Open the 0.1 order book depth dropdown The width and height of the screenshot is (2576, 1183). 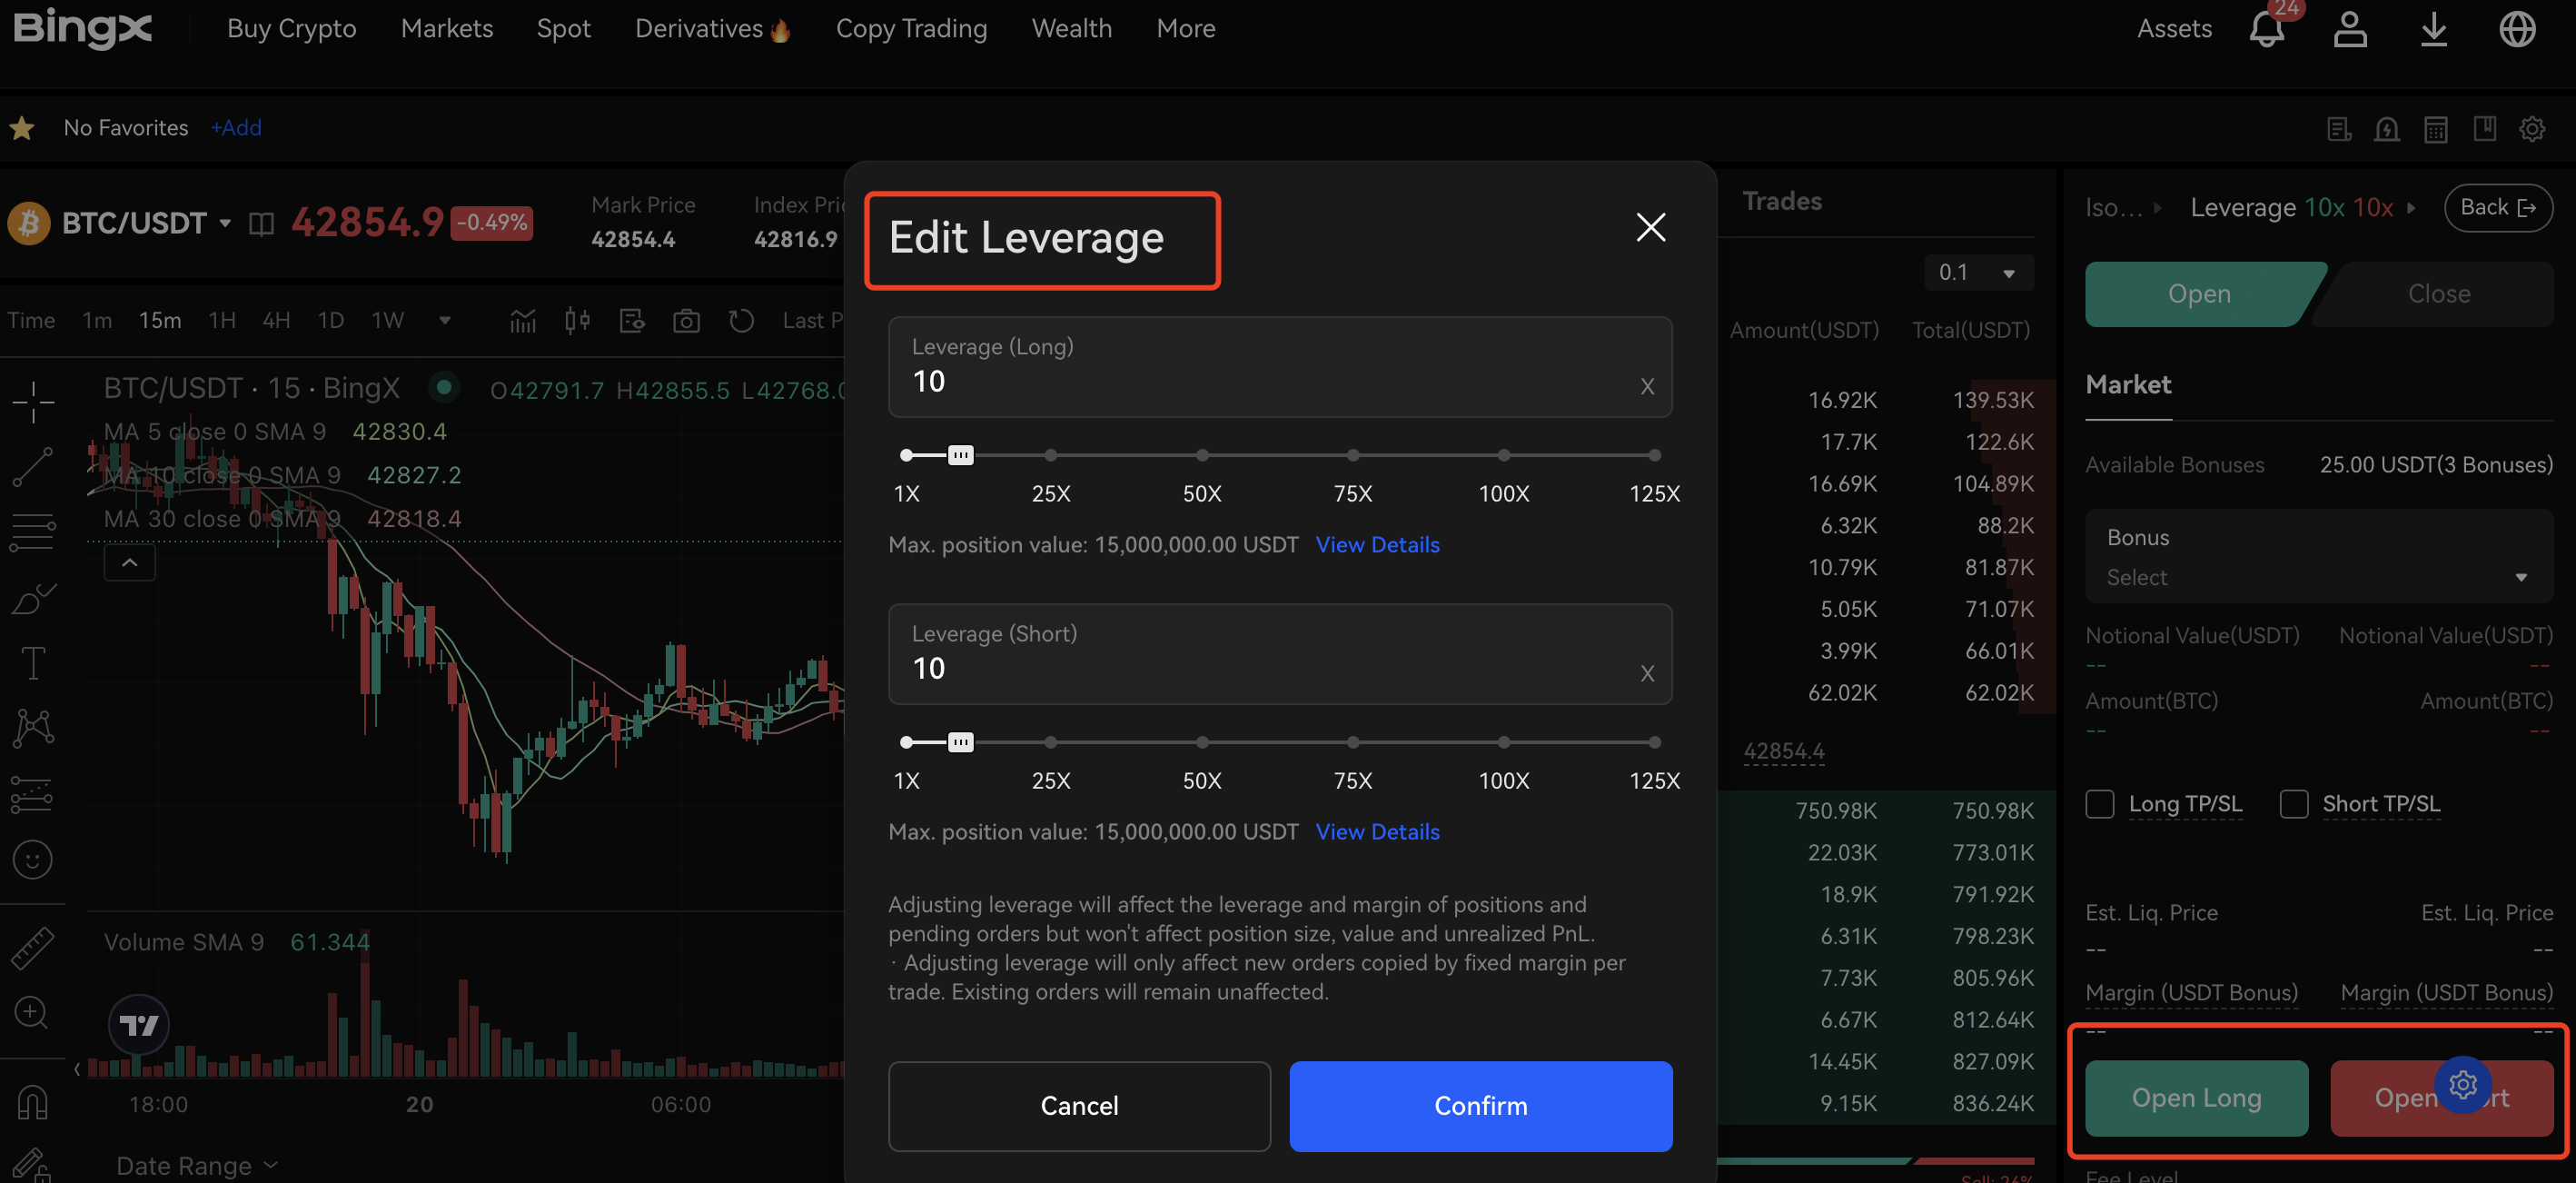(1977, 273)
